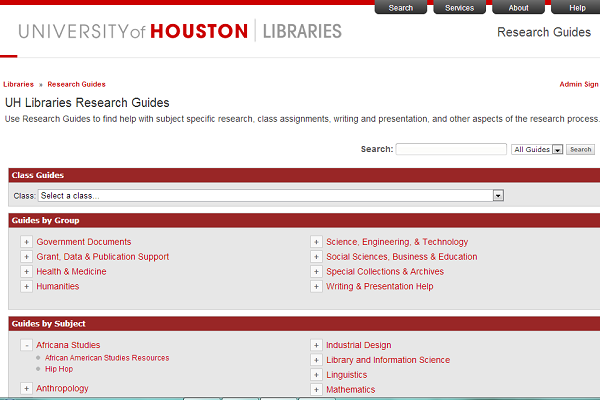
Task: Open the Industrial Design link
Action: coord(359,345)
